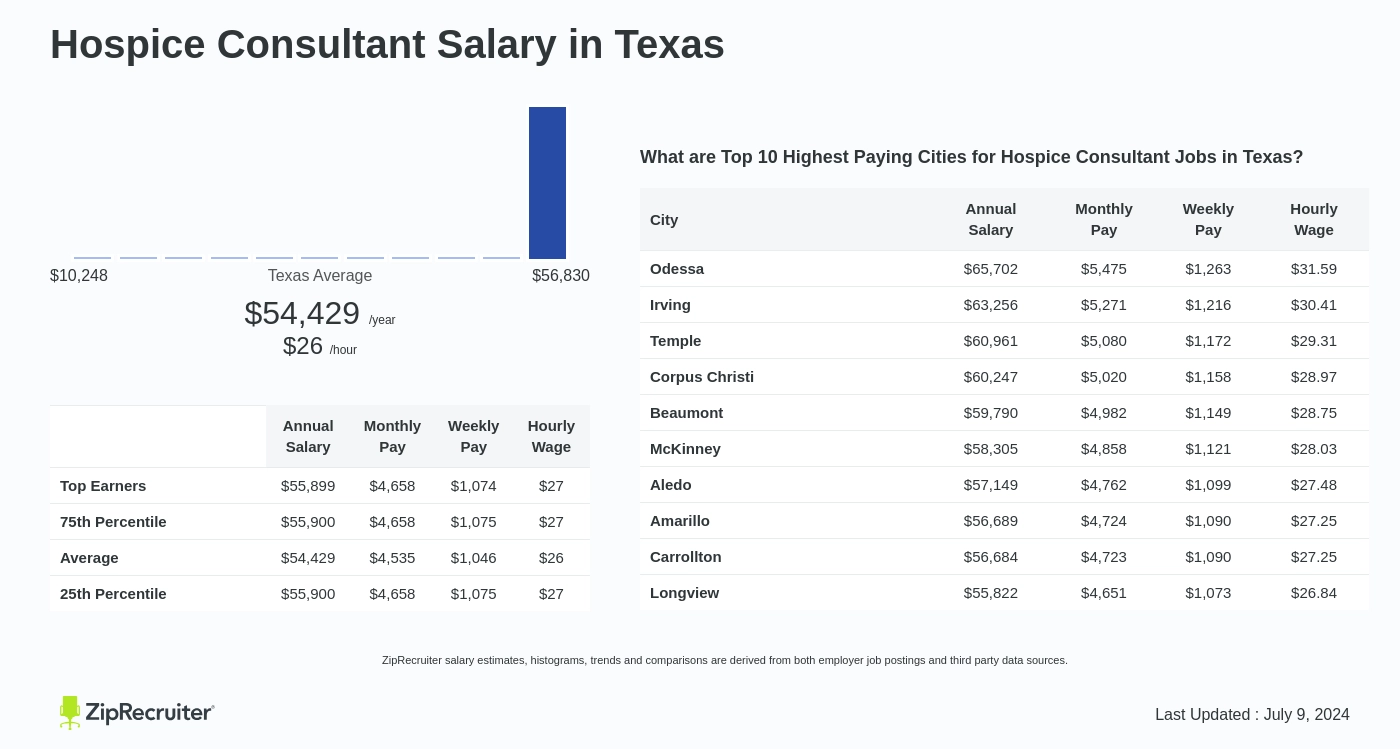
Task: Select Average weekly pay $1,046
Action: (x=473, y=557)
